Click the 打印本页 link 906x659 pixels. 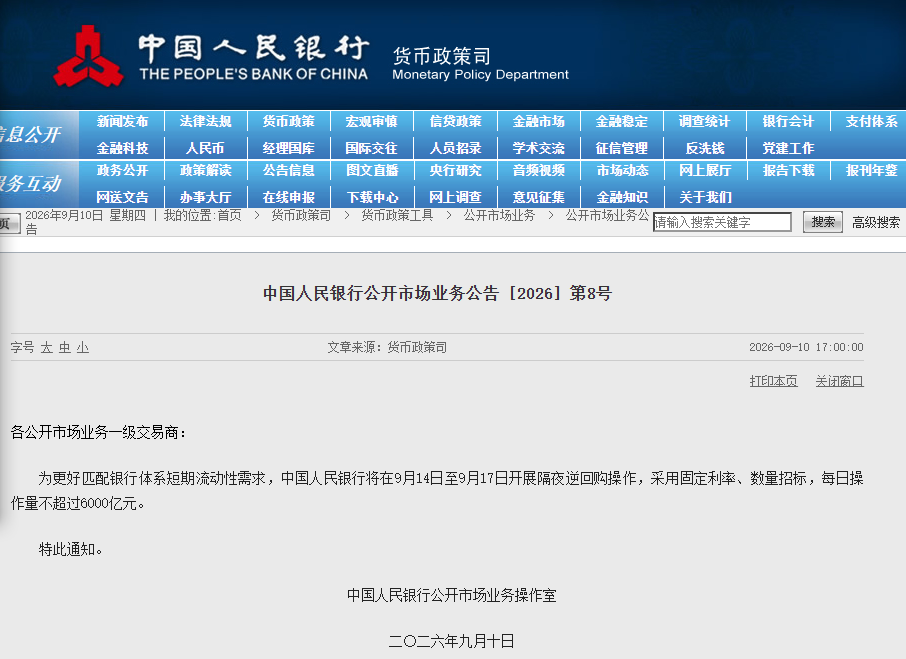pos(773,381)
